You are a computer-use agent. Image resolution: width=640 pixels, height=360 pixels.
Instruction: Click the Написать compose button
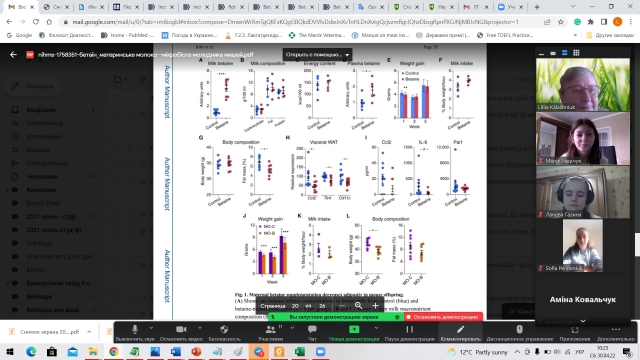tap(35, 86)
